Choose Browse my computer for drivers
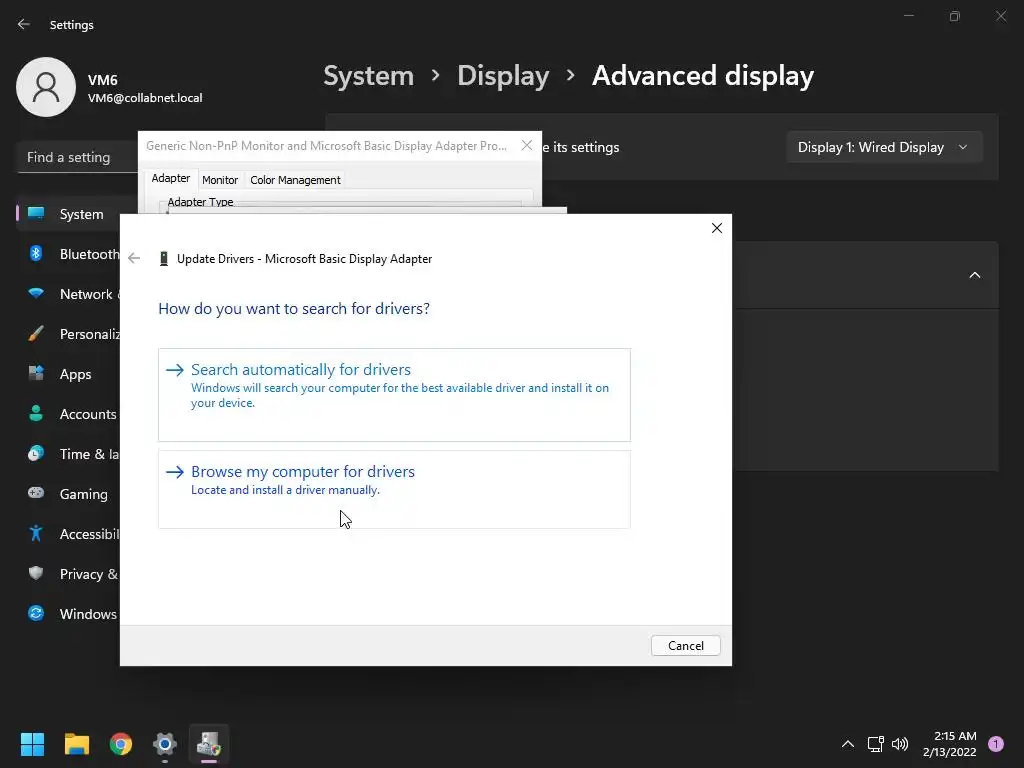This screenshot has width=1024, height=768. pyautogui.click(x=394, y=489)
